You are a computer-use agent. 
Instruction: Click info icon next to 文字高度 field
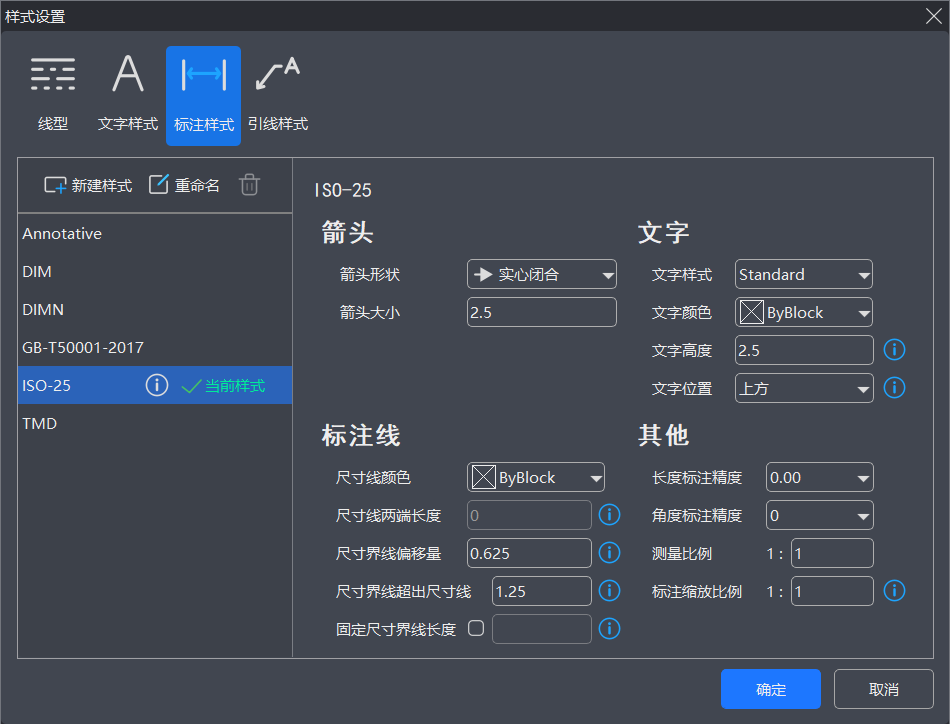point(894,350)
